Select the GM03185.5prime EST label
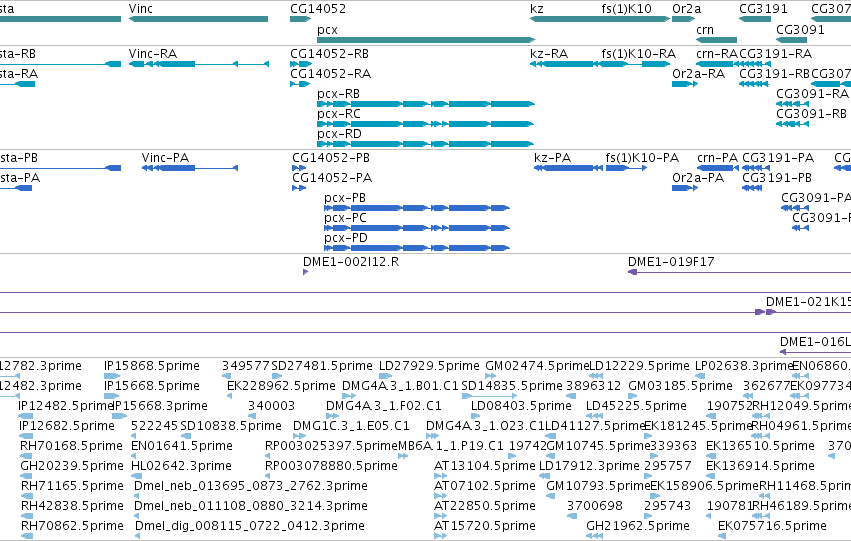The width and height of the screenshot is (851, 541). coord(681,386)
